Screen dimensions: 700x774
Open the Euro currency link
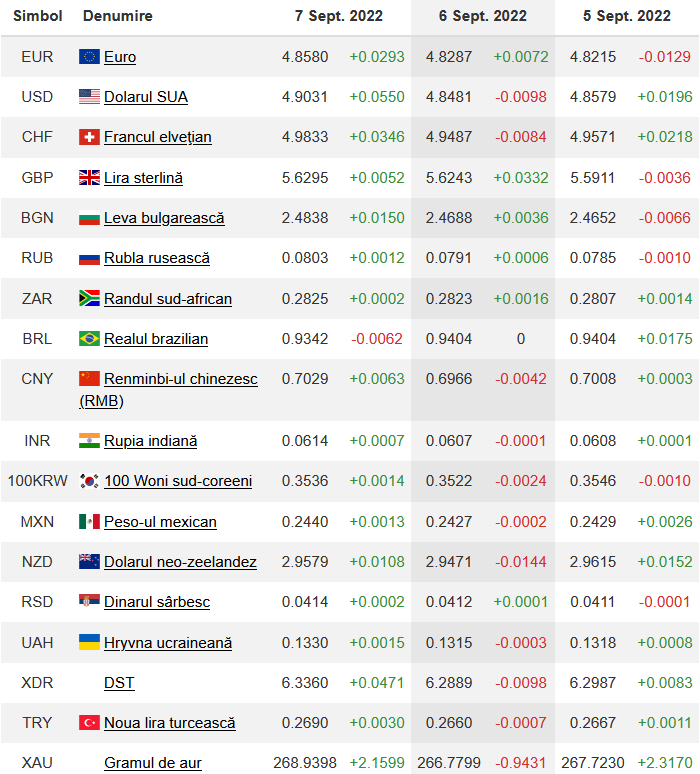pyautogui.click(x=120, y=57)
